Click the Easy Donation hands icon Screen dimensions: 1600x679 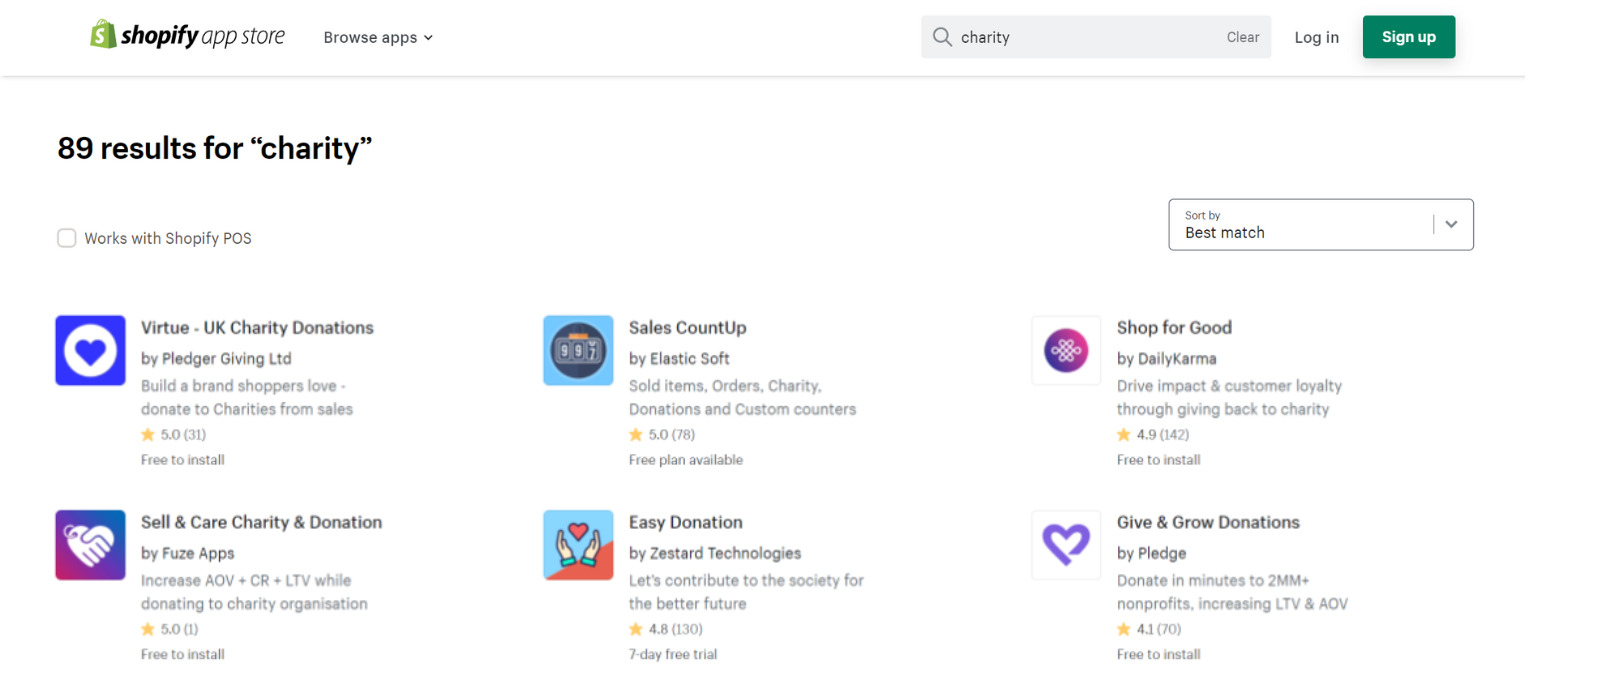coord(578,546)
